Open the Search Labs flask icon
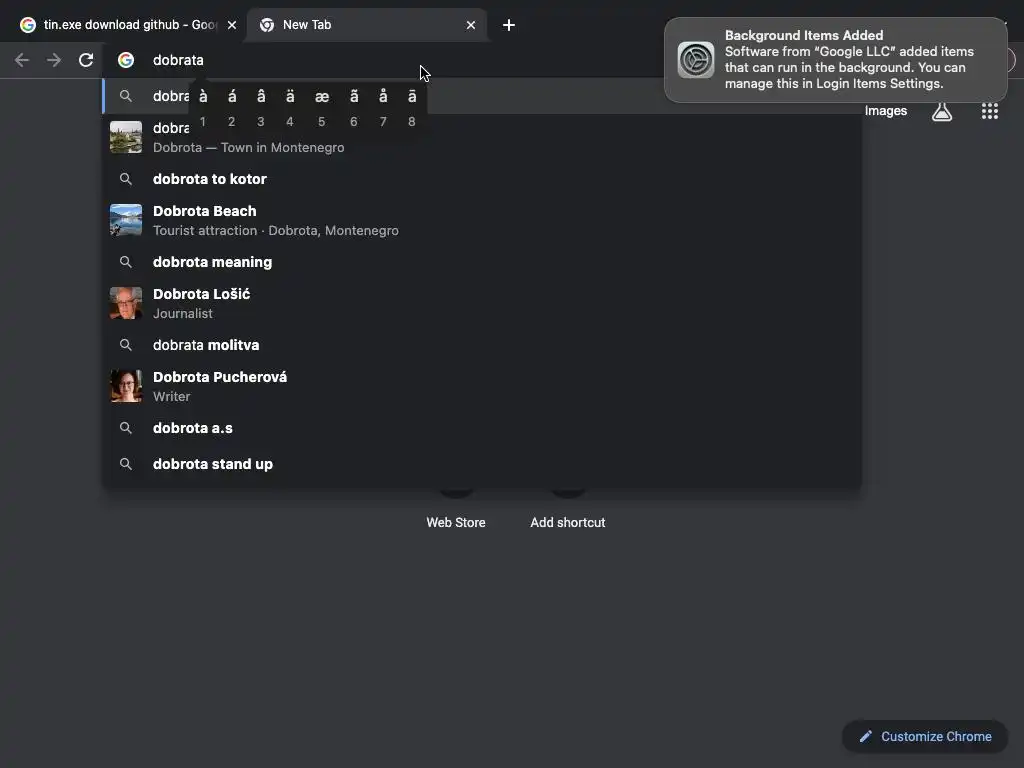 [942, 111]
